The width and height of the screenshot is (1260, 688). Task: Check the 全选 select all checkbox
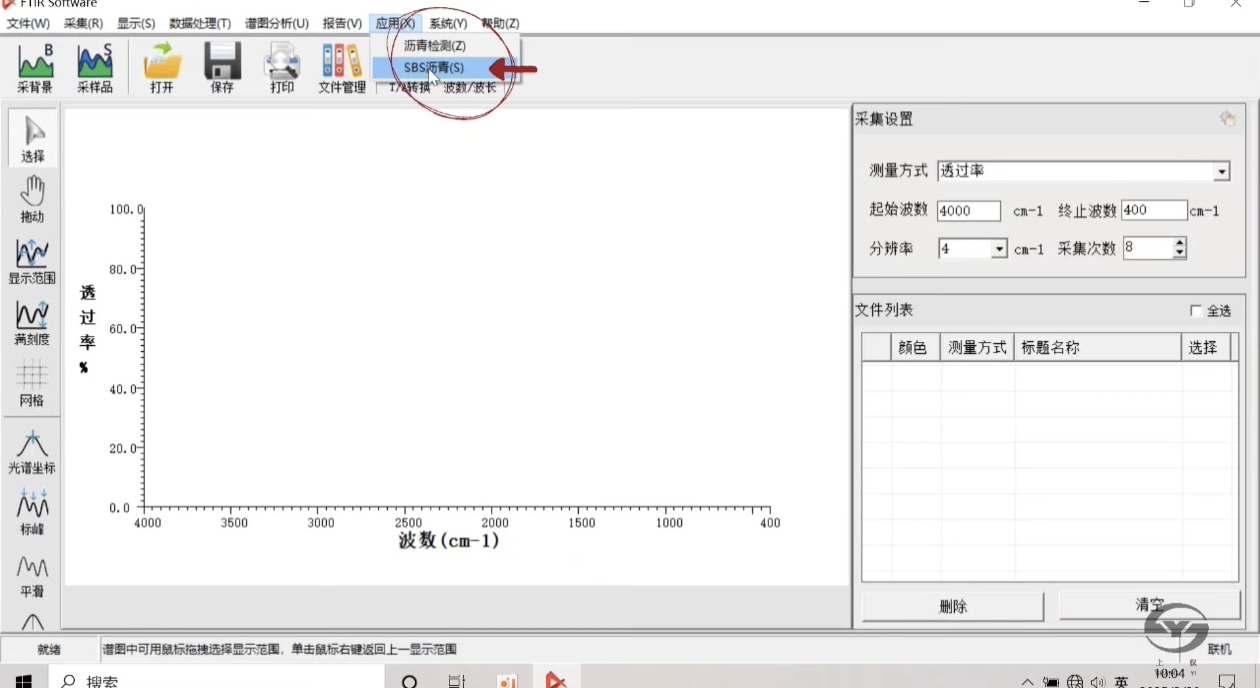click(x=1196, y=311)
